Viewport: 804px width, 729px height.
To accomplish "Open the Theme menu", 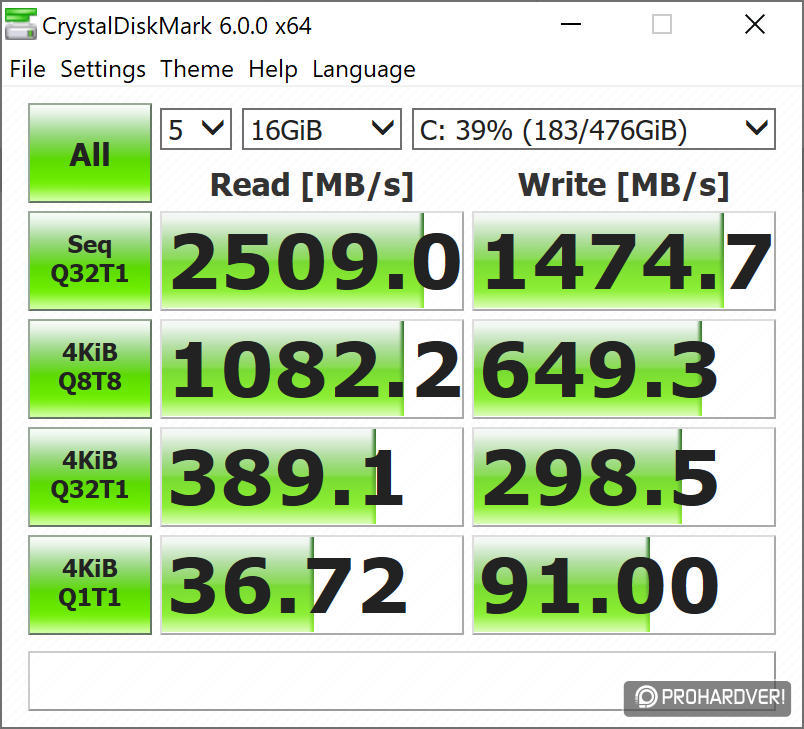I will point(197,69).
